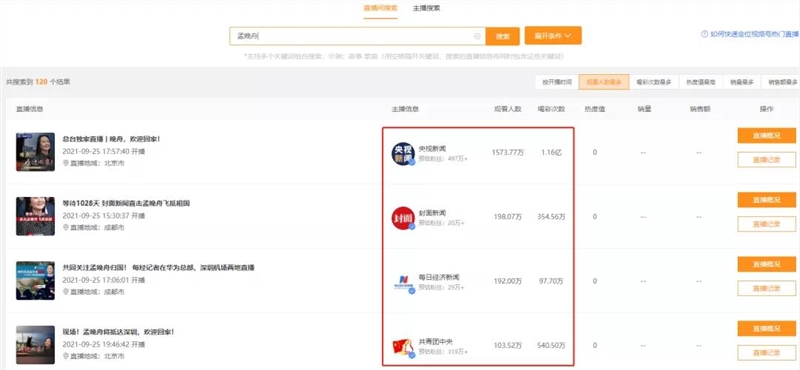
Task: Click the search input containing 孟晚舟
Action: 357,36
